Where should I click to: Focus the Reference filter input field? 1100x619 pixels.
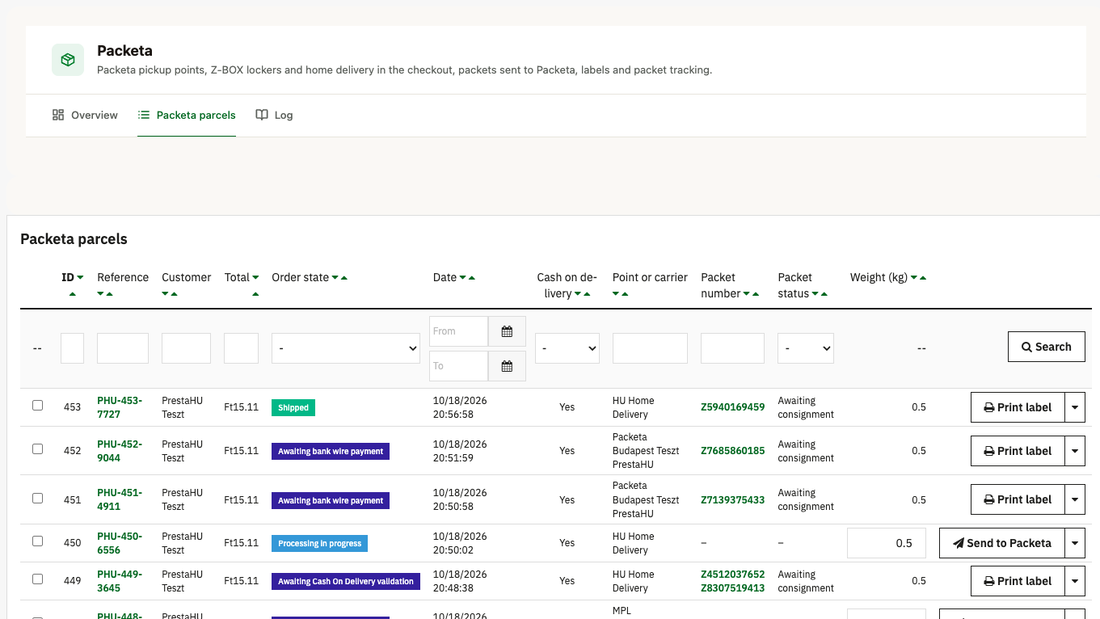pos(123,348)
